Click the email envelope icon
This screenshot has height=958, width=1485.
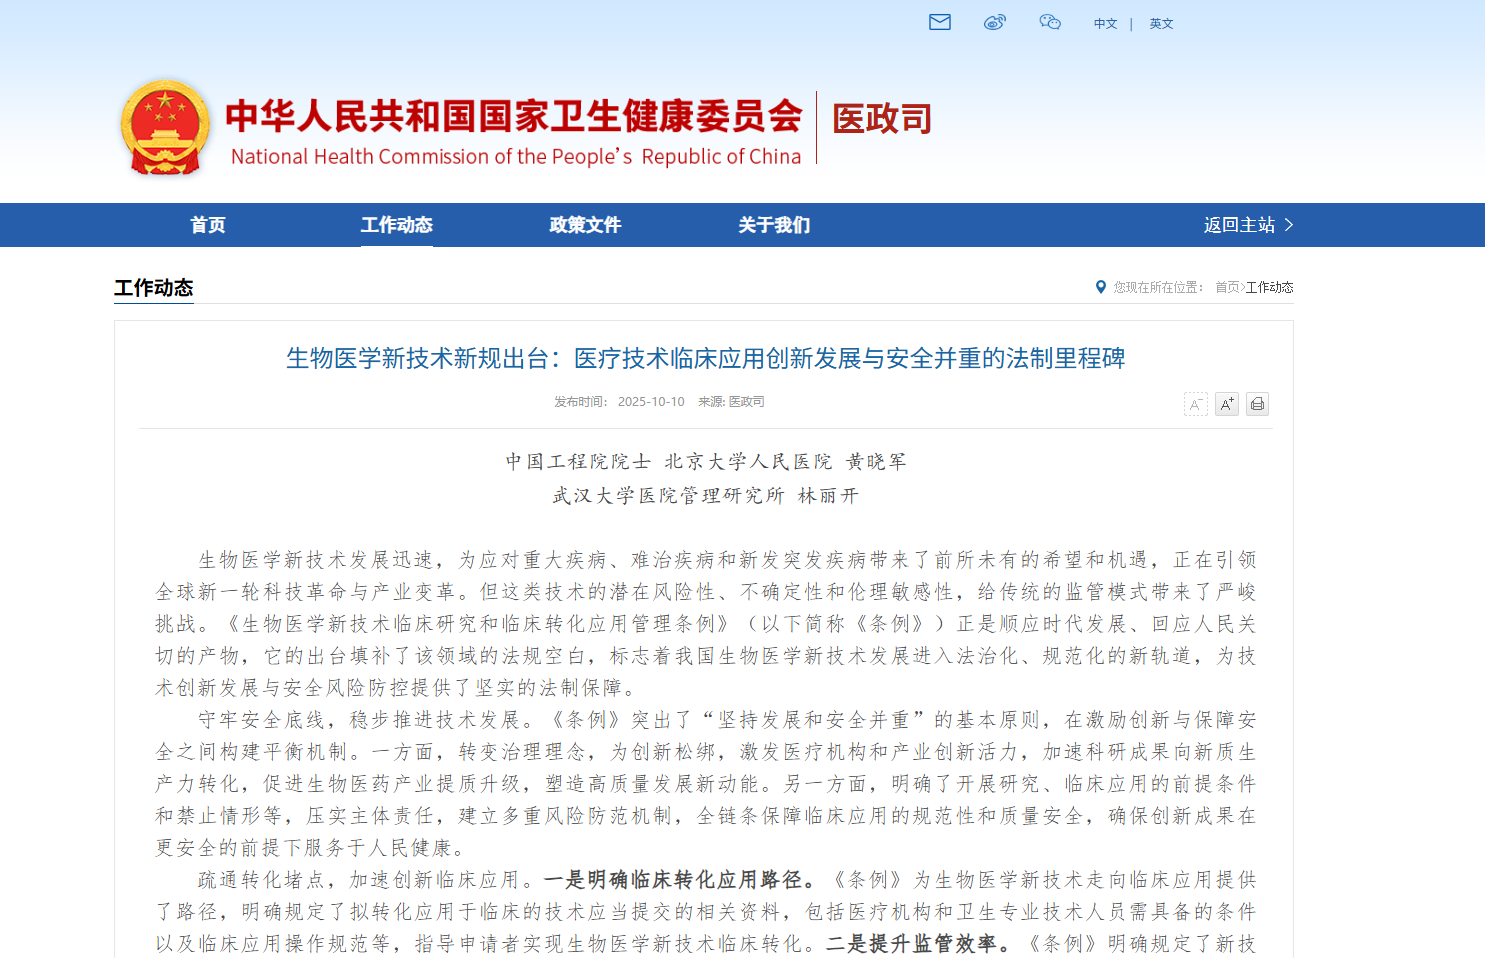(x=939, y=22)
